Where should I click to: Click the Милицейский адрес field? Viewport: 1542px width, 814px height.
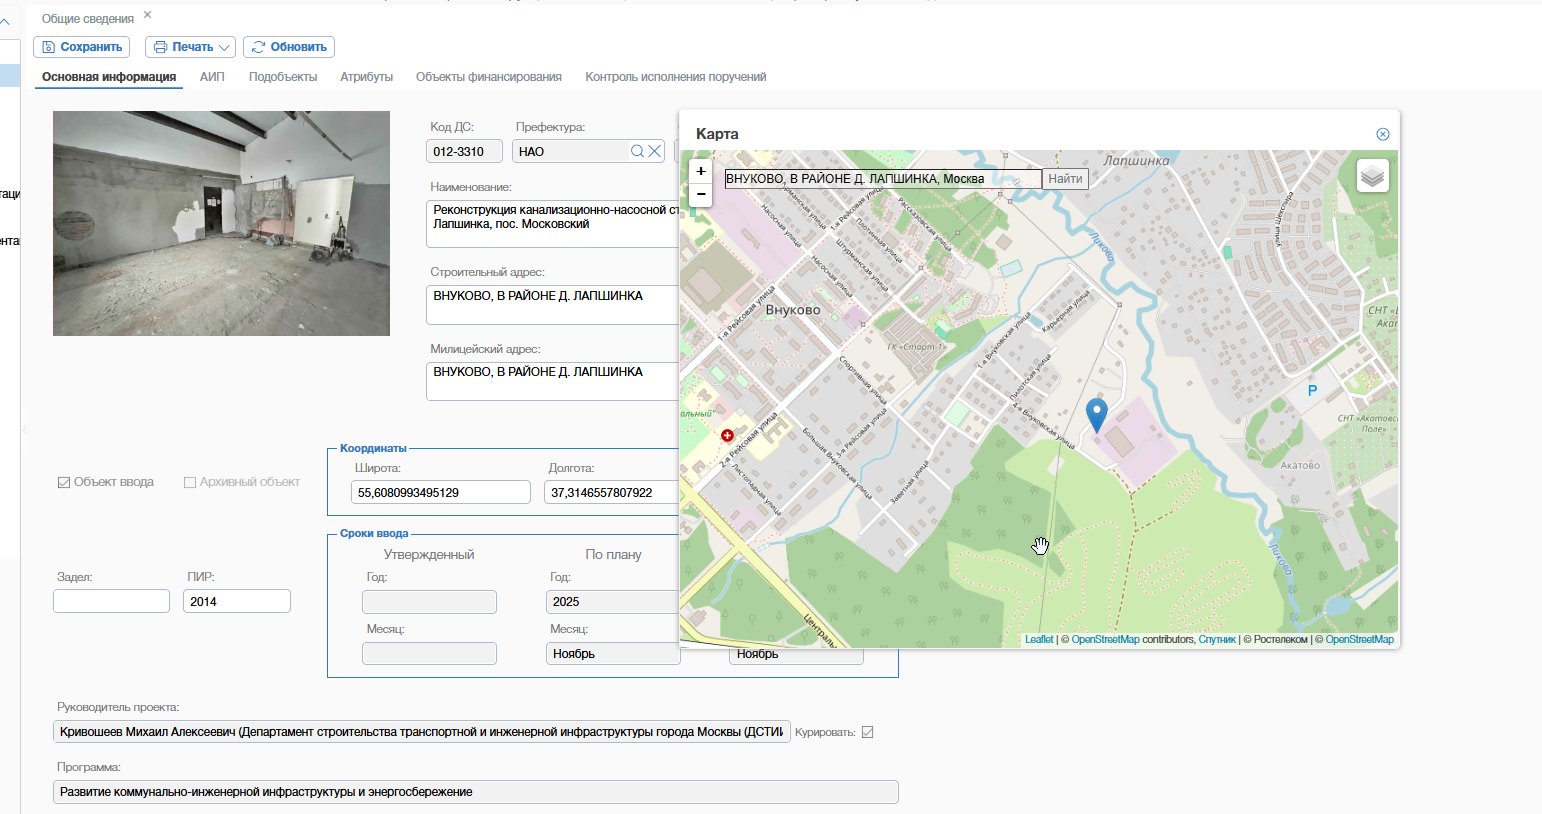click(553, 381)
